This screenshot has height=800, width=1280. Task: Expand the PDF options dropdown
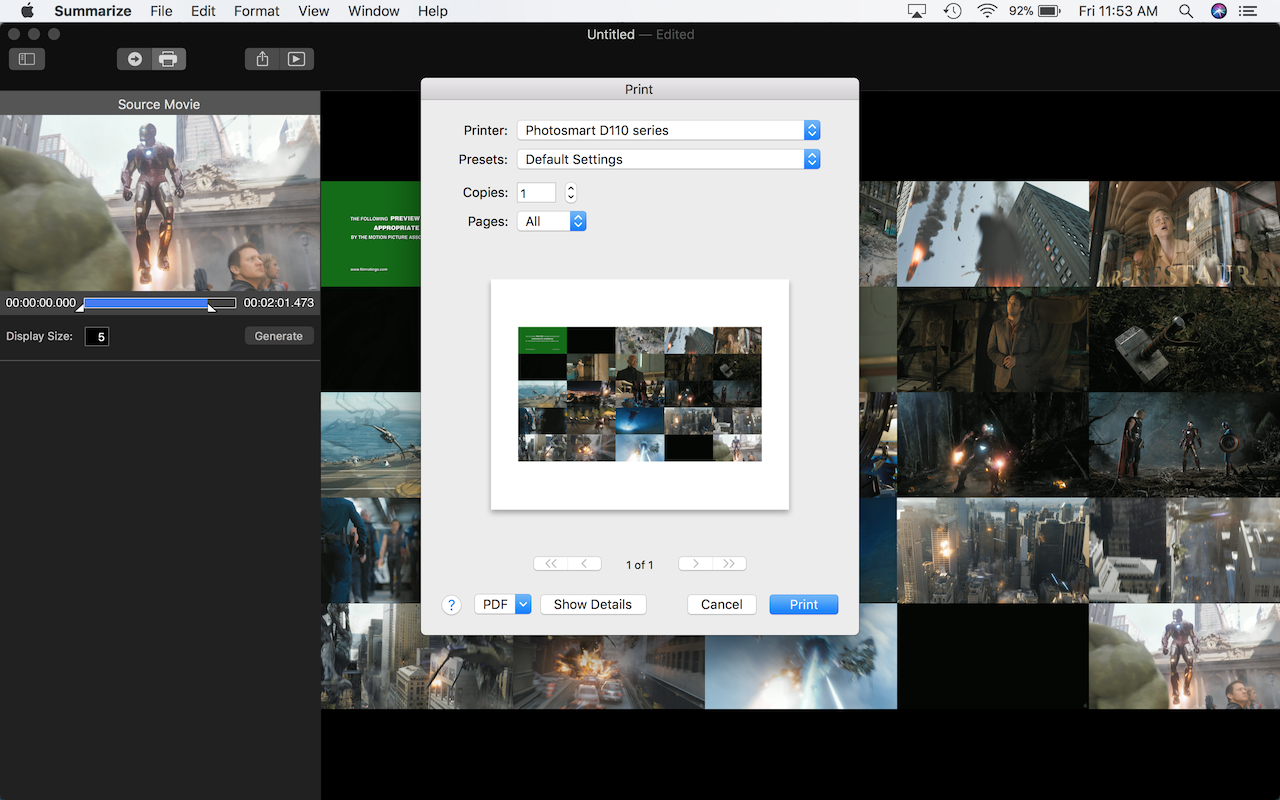[523, 604]
